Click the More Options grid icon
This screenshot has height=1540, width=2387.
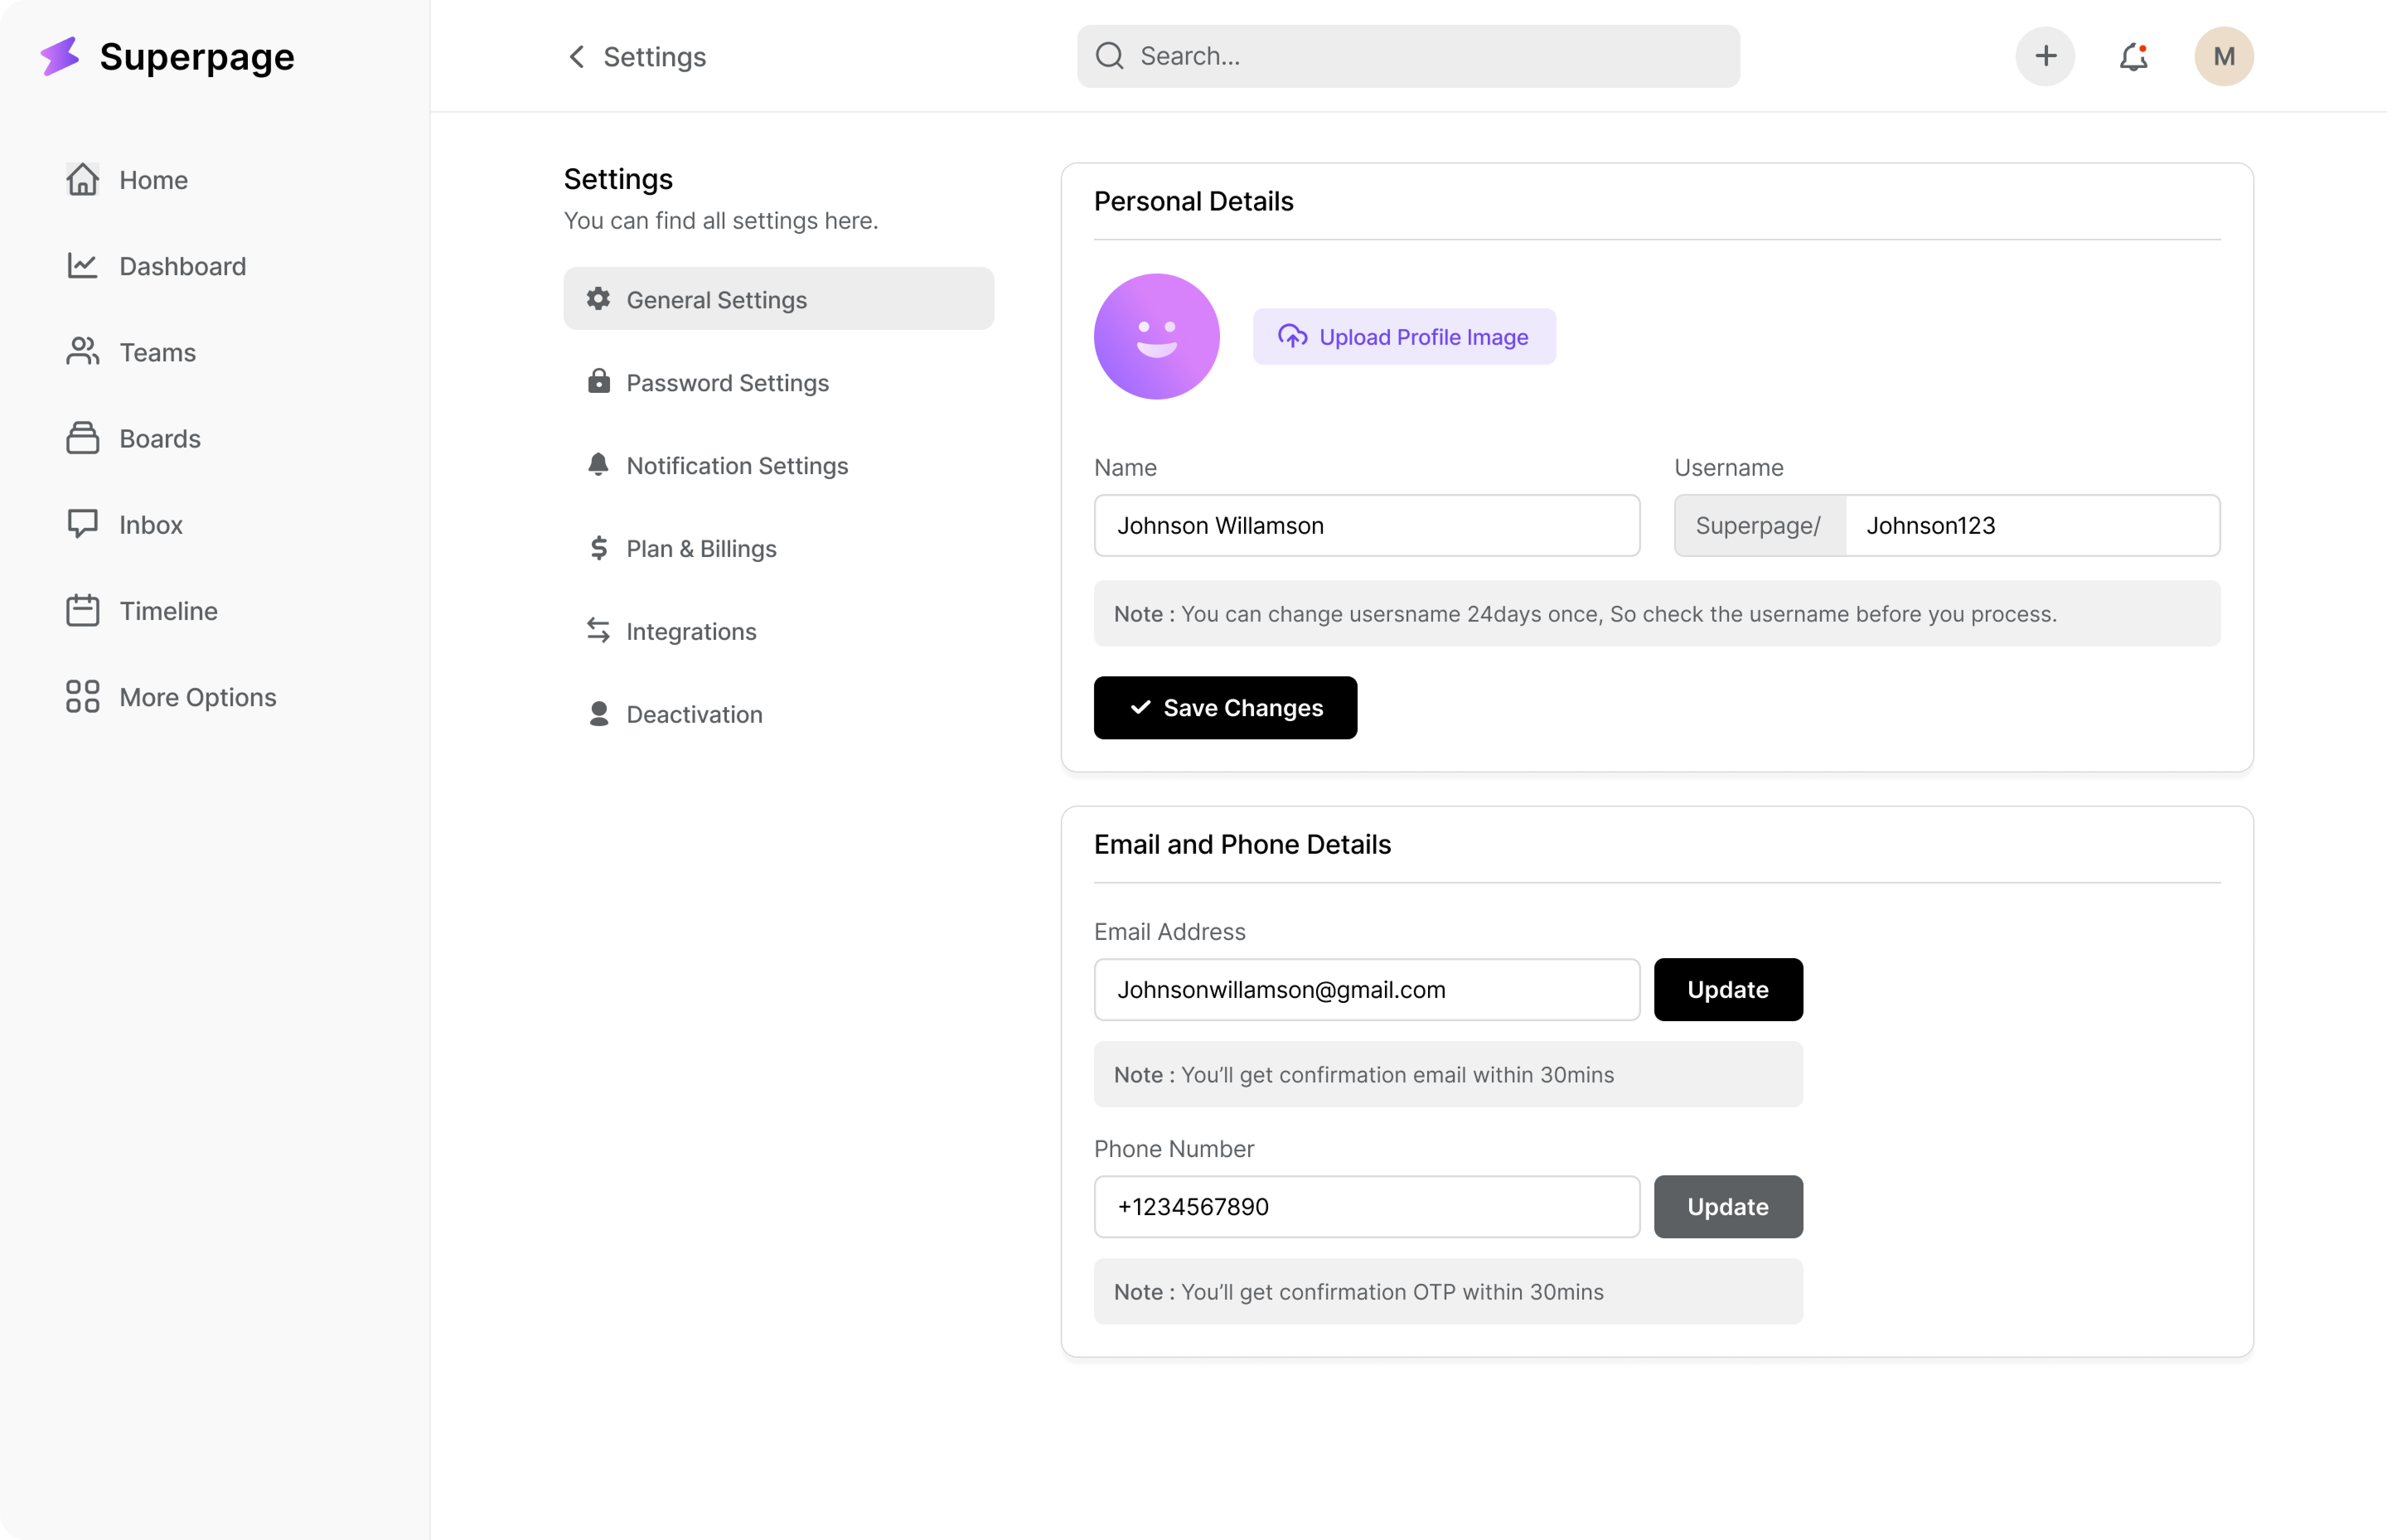coord(82,697)
